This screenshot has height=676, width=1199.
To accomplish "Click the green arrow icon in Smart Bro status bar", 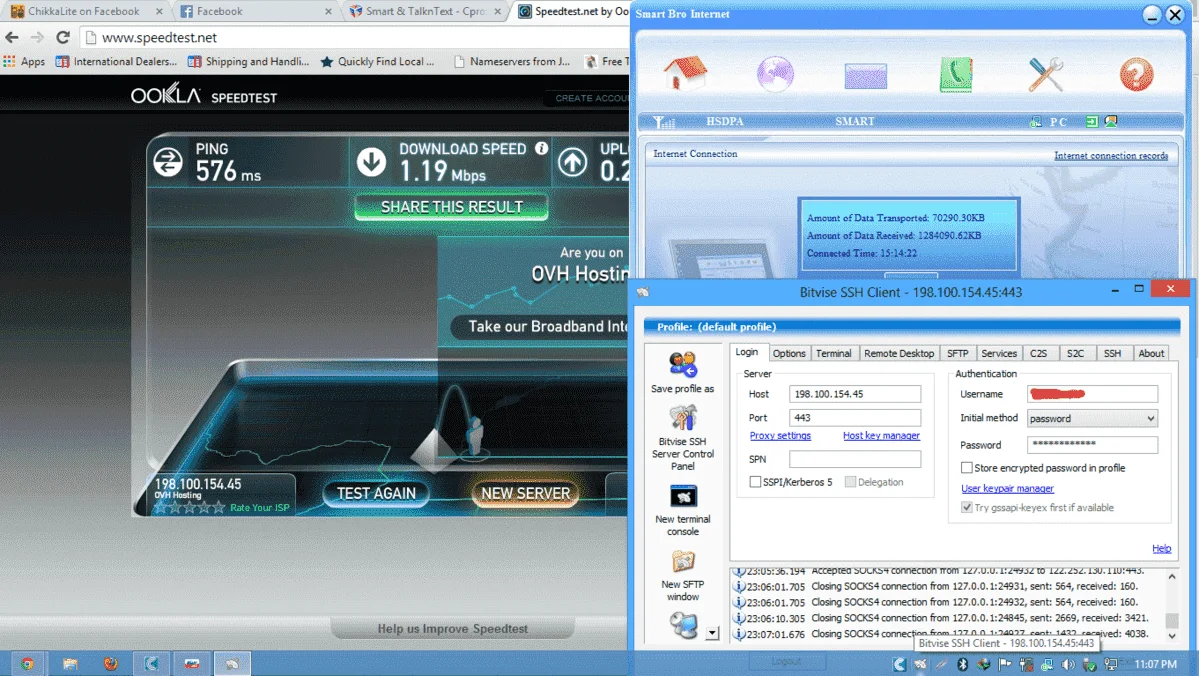I will [x=1092, y=122].
